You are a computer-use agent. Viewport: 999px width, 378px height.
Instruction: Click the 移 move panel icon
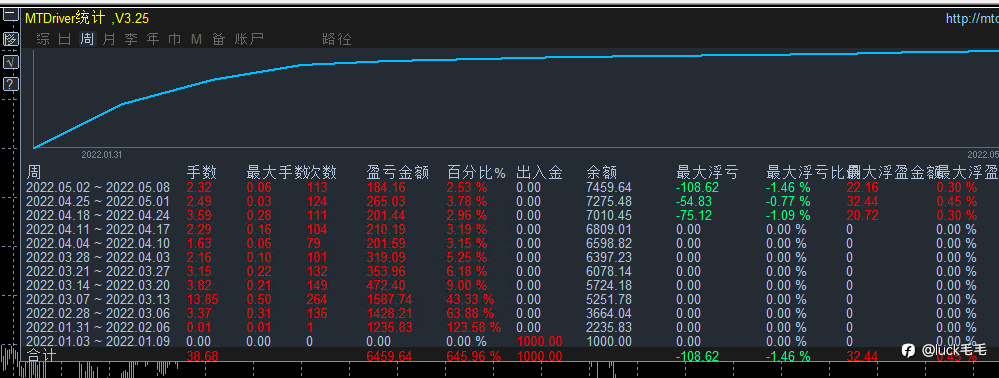(11, 40)
